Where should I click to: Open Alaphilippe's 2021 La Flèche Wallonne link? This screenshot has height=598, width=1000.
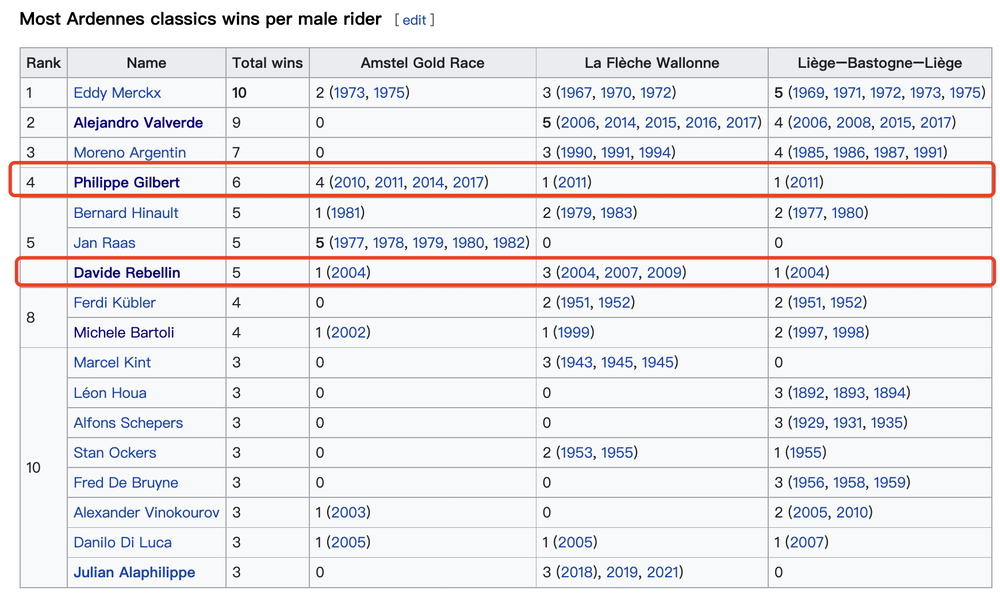click(663, 572)
